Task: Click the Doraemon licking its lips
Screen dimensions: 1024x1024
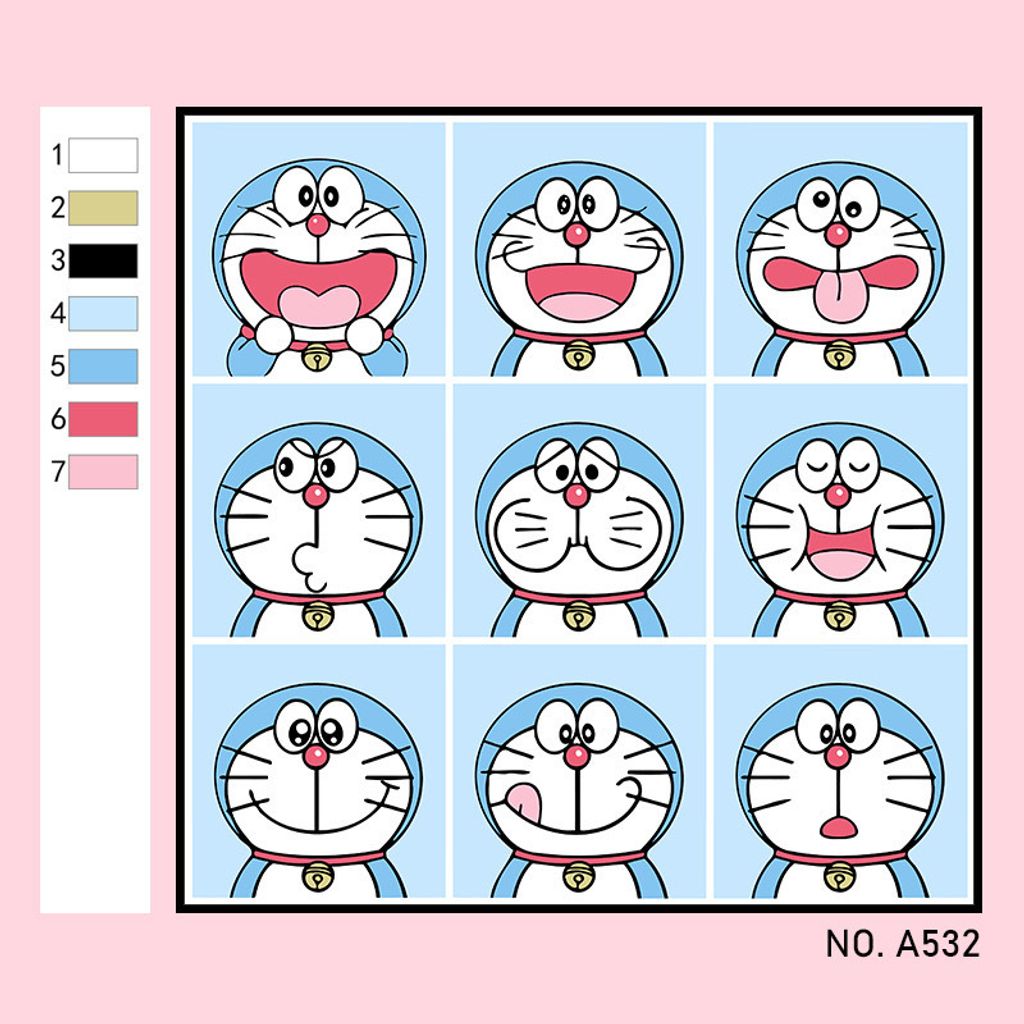Action: pos(579,771)
